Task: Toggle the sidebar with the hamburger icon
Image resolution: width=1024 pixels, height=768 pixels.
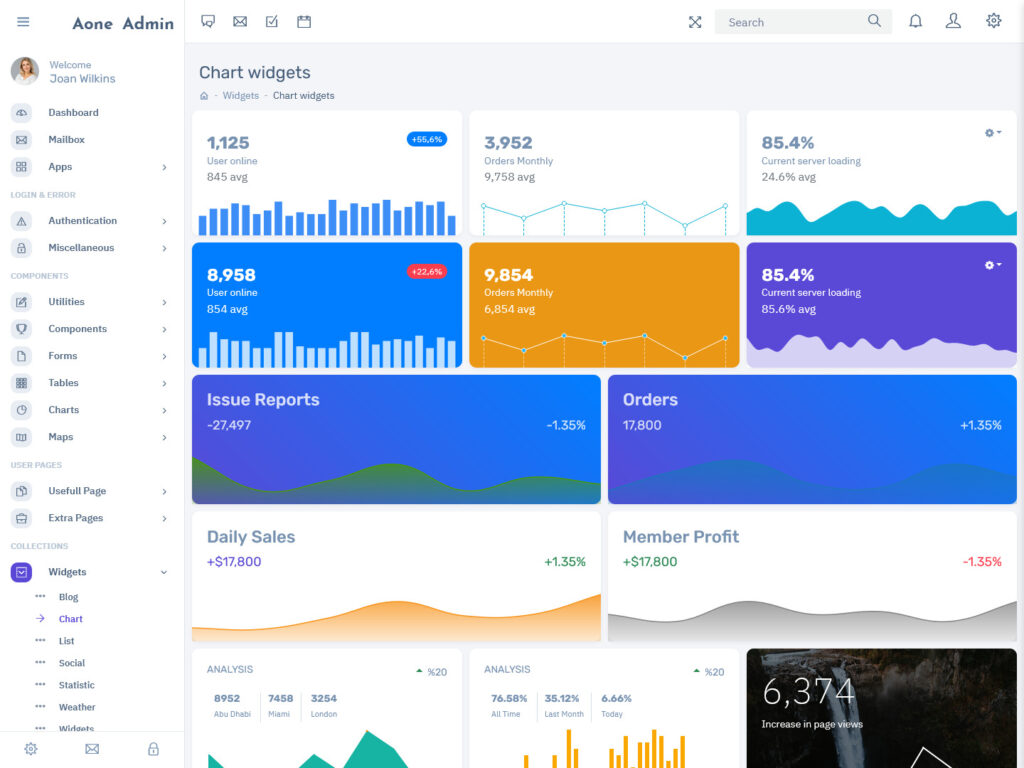Action: pyautogui.click(x=23, y=21)
